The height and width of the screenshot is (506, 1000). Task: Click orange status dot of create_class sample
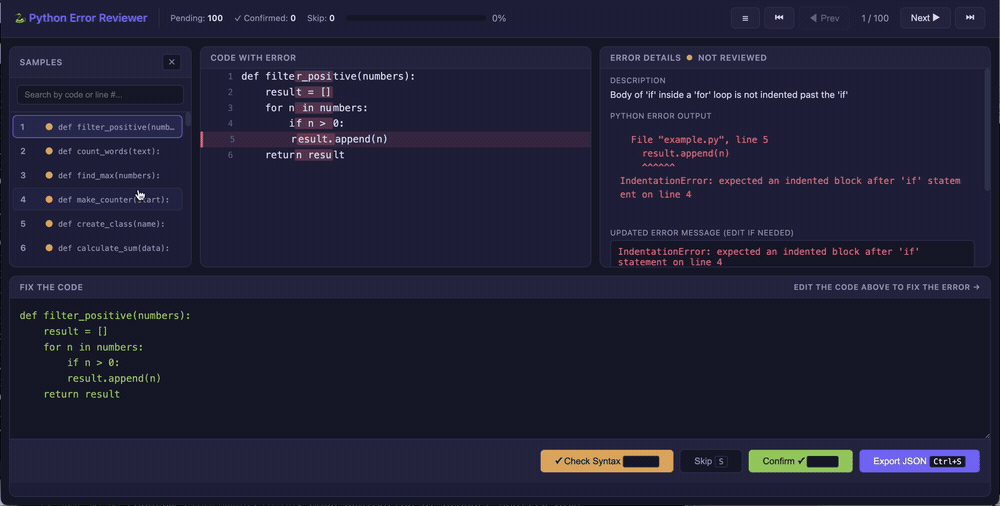(x=49, y=224)
